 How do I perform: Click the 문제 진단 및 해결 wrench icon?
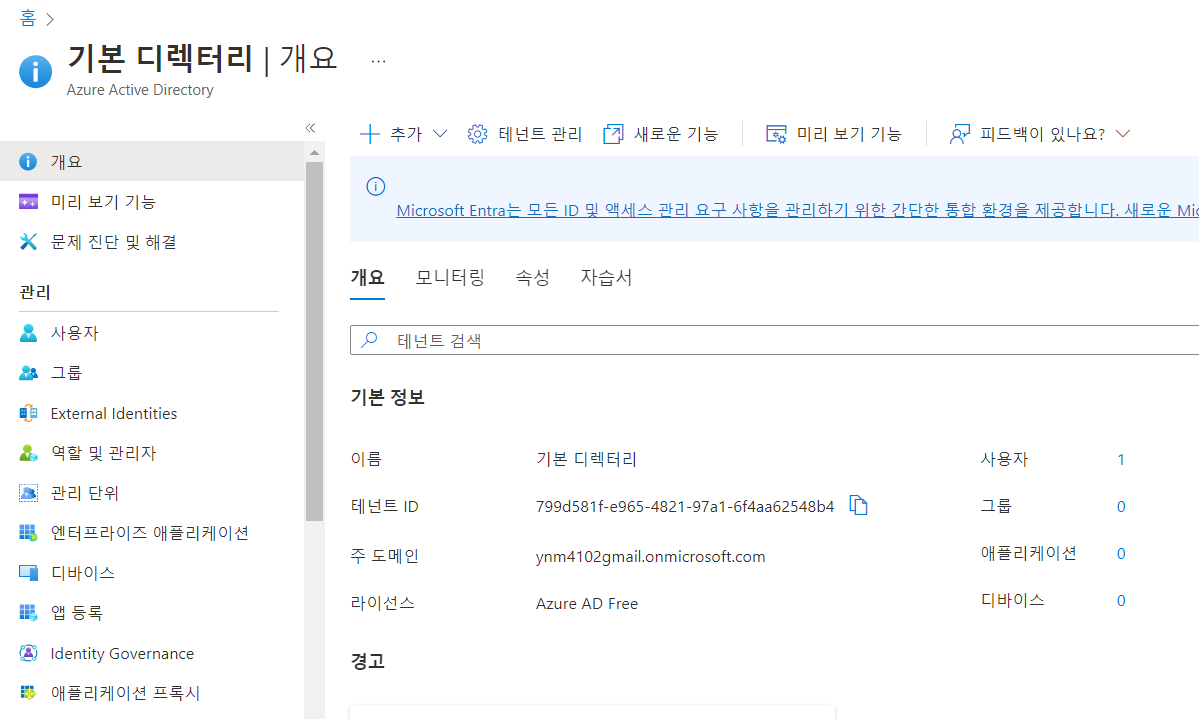pos(28,242)
